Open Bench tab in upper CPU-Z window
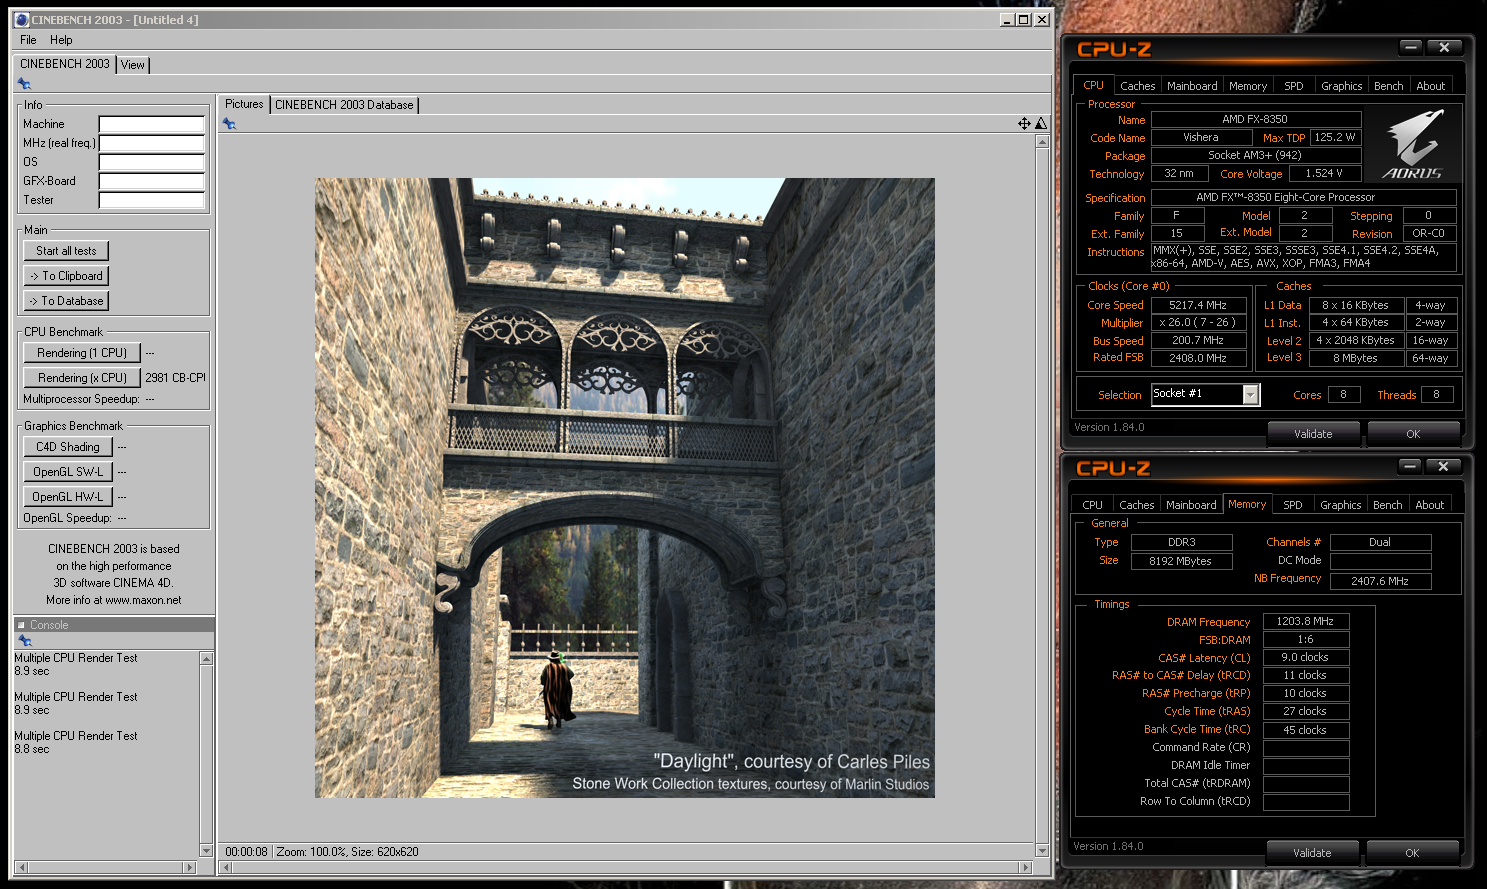Screen dimensions: 1487x889 click(x=1388, y=86)
